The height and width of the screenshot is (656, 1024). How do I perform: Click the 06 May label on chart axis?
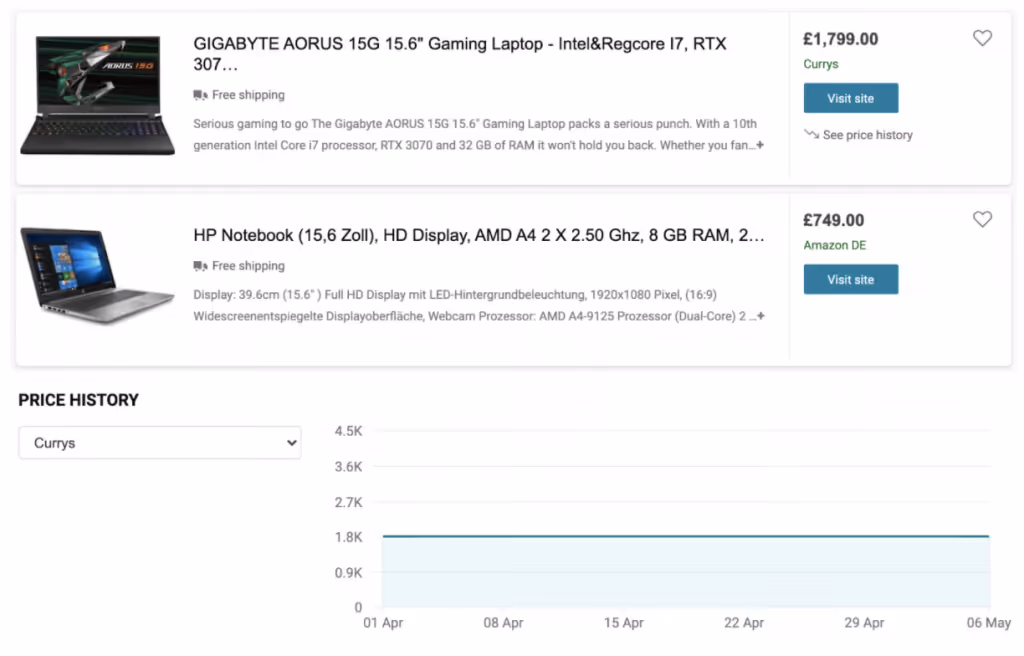989,623
